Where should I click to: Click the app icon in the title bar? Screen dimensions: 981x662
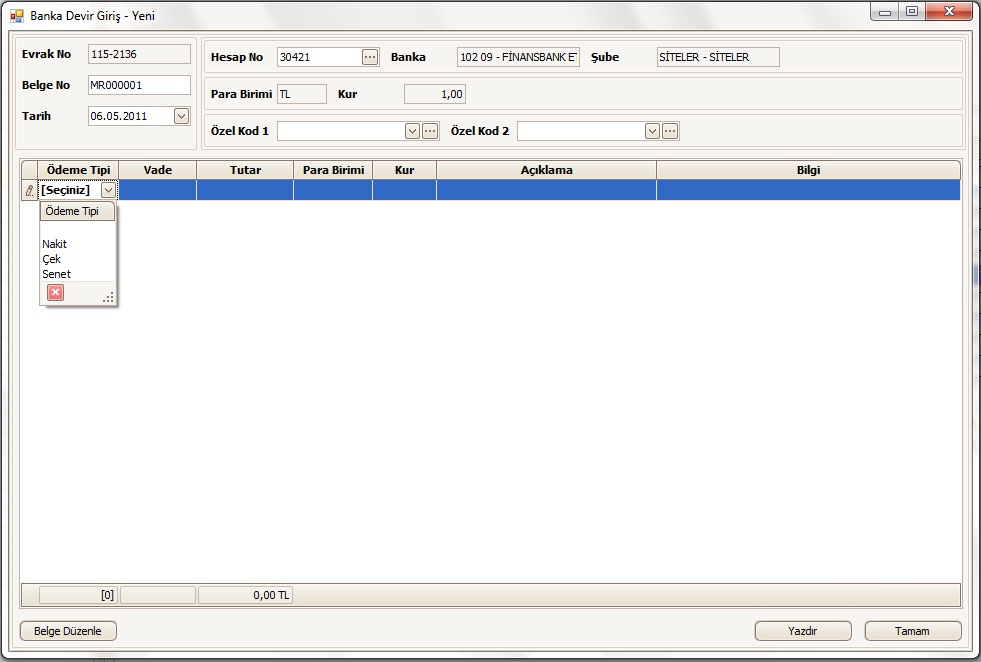point(17,16)
